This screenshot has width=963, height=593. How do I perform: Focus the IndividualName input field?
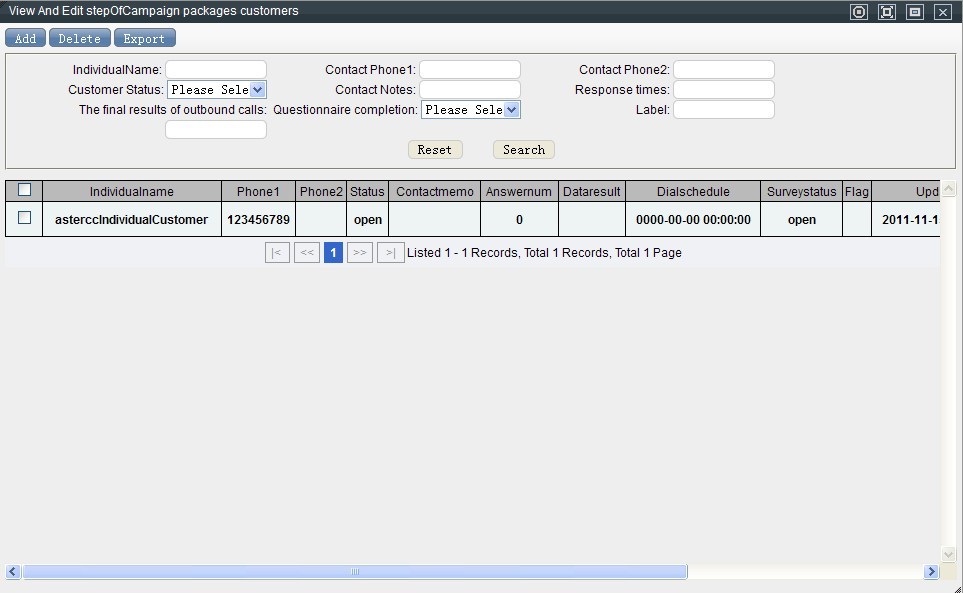pos(216,70)
